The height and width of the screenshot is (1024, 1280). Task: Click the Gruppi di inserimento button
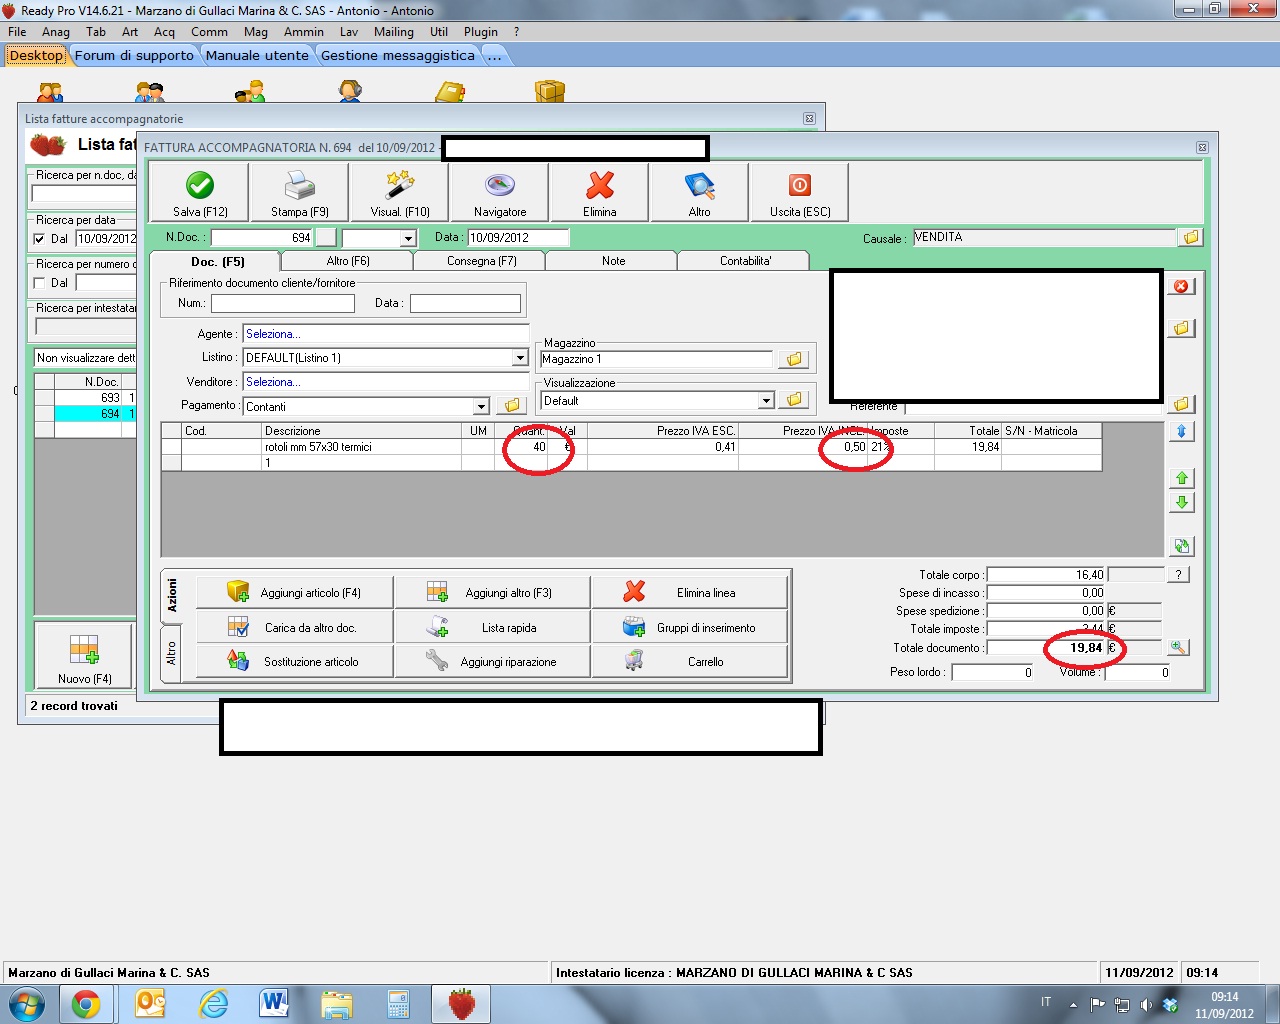tap(690, 627)
